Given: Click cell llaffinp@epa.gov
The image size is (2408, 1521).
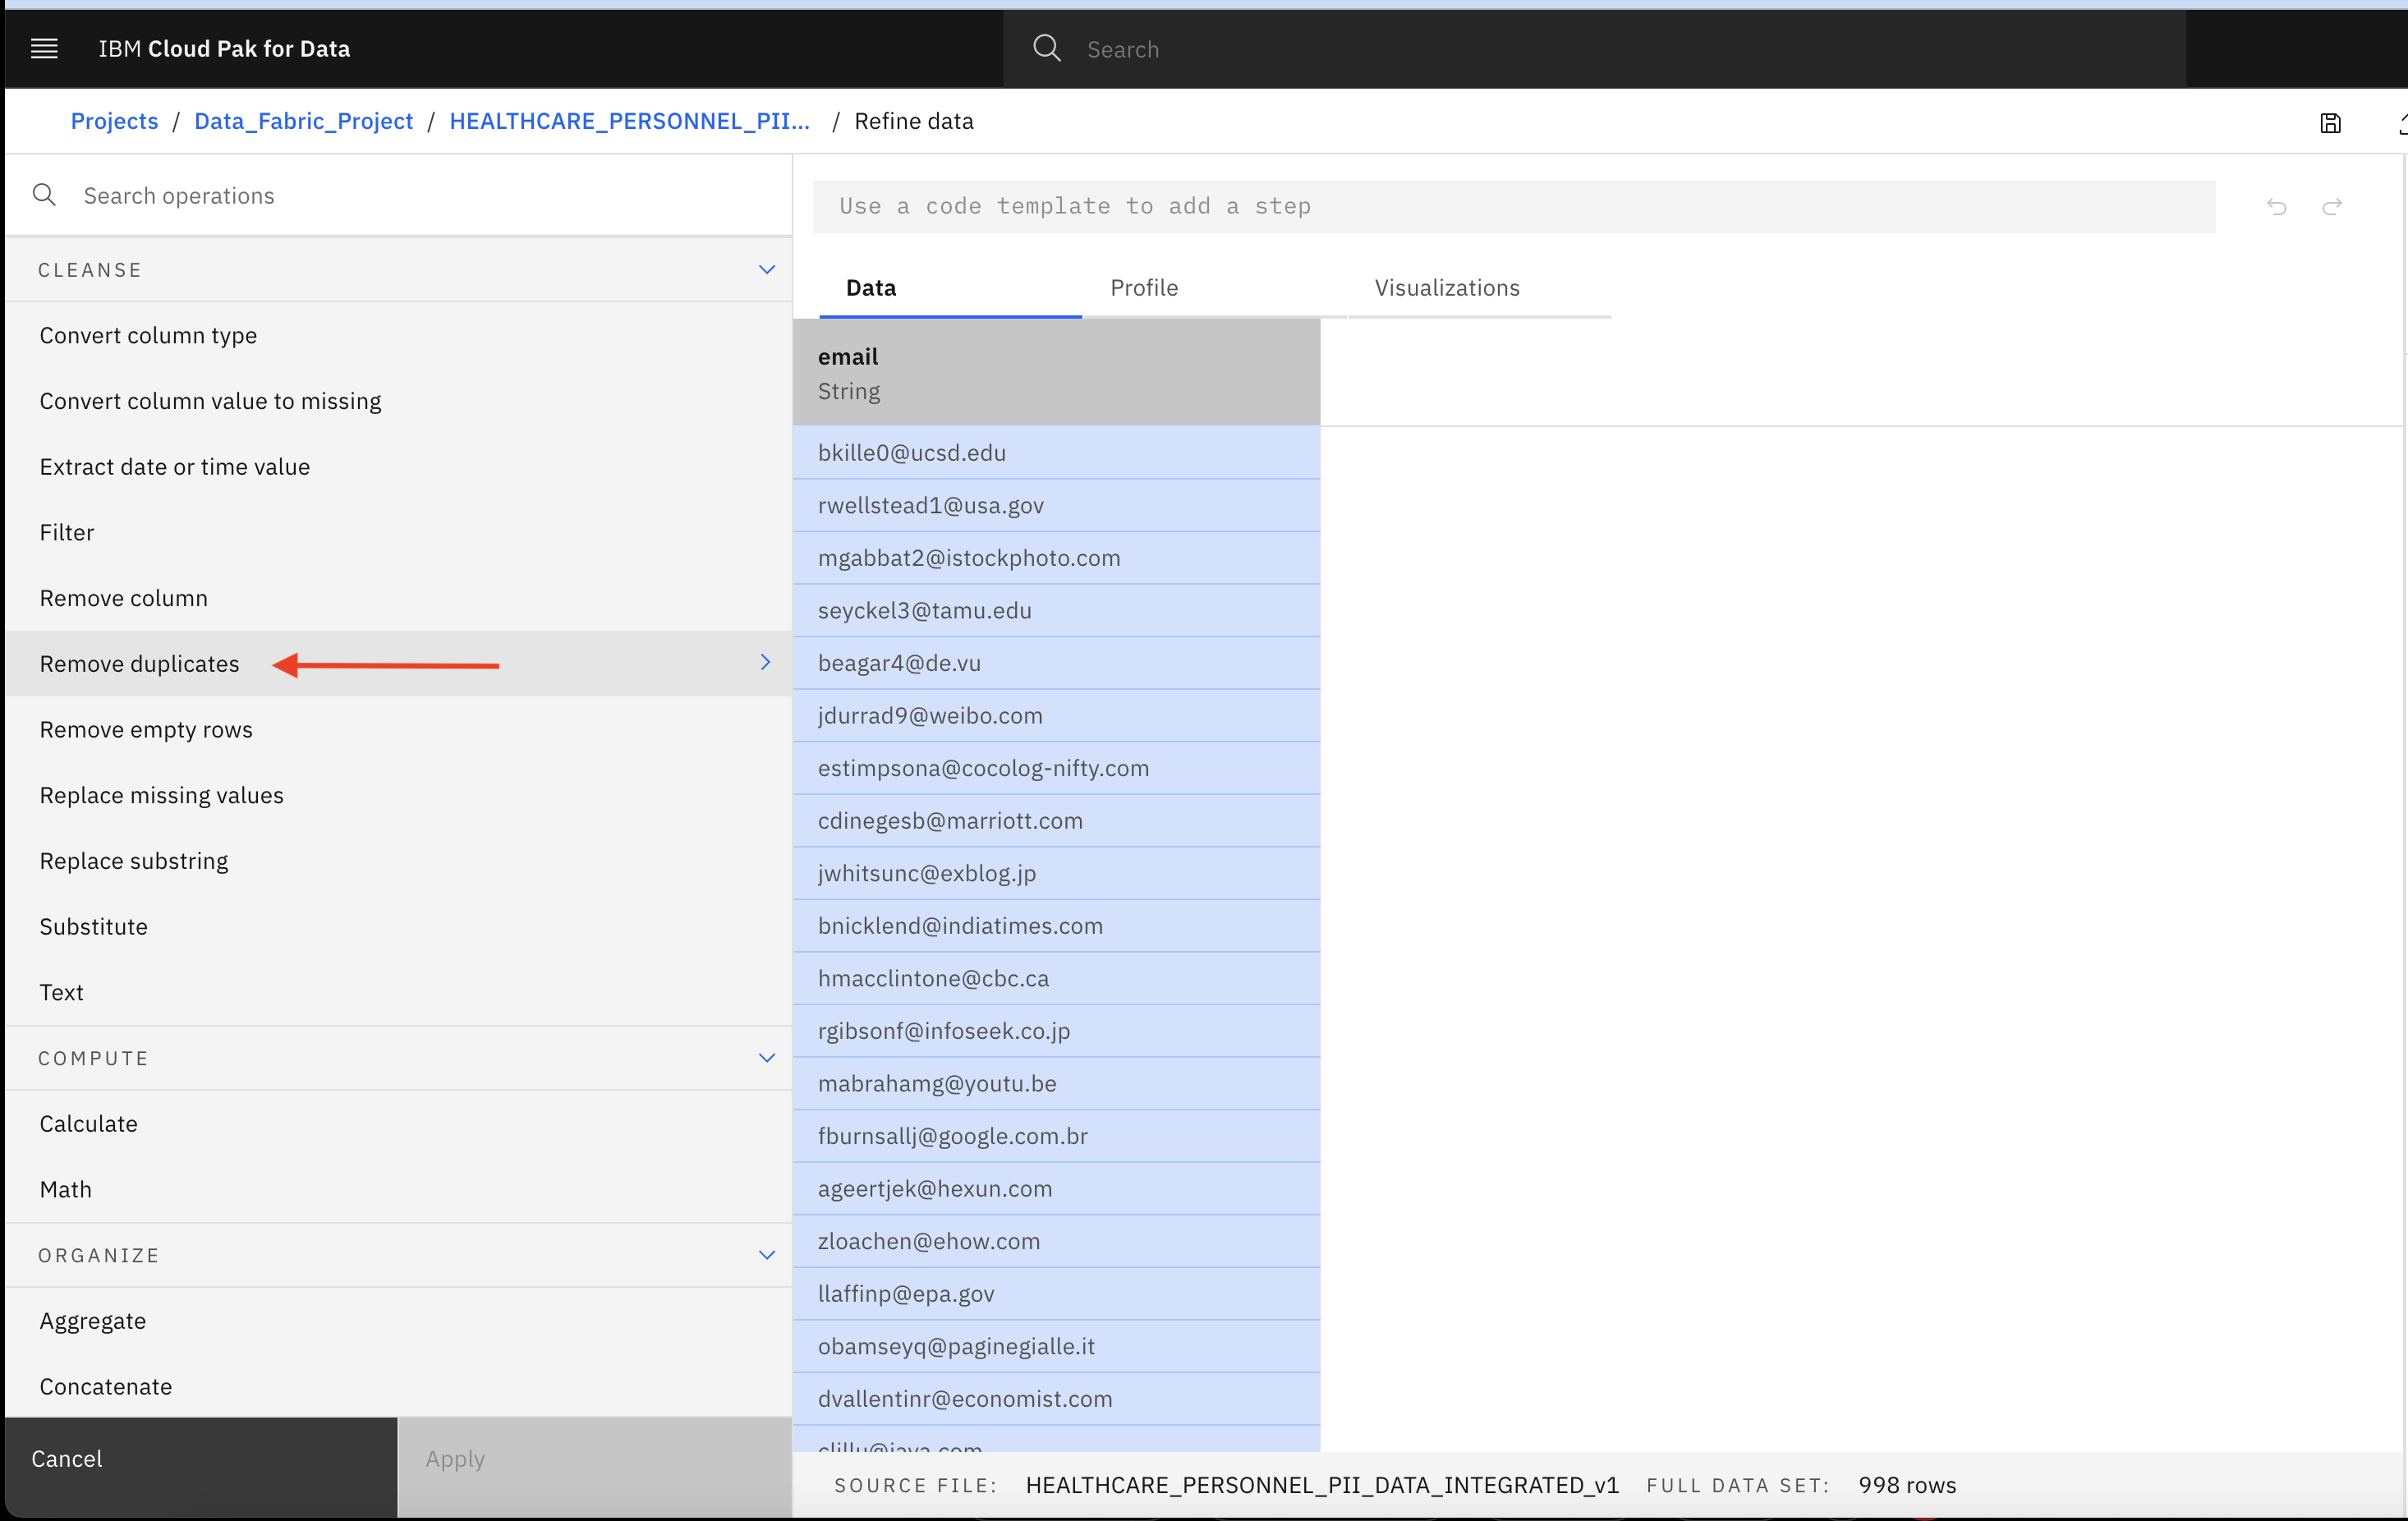Looking at the screenshot, I should pyautogui.click(x=1056, y=1294).
